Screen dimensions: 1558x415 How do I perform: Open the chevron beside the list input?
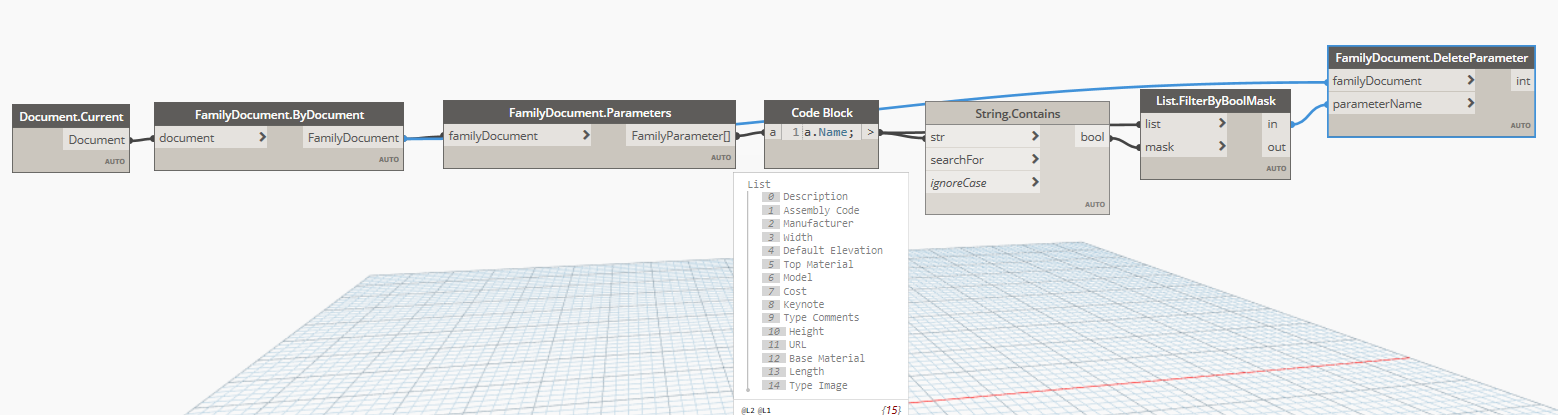1222,124
